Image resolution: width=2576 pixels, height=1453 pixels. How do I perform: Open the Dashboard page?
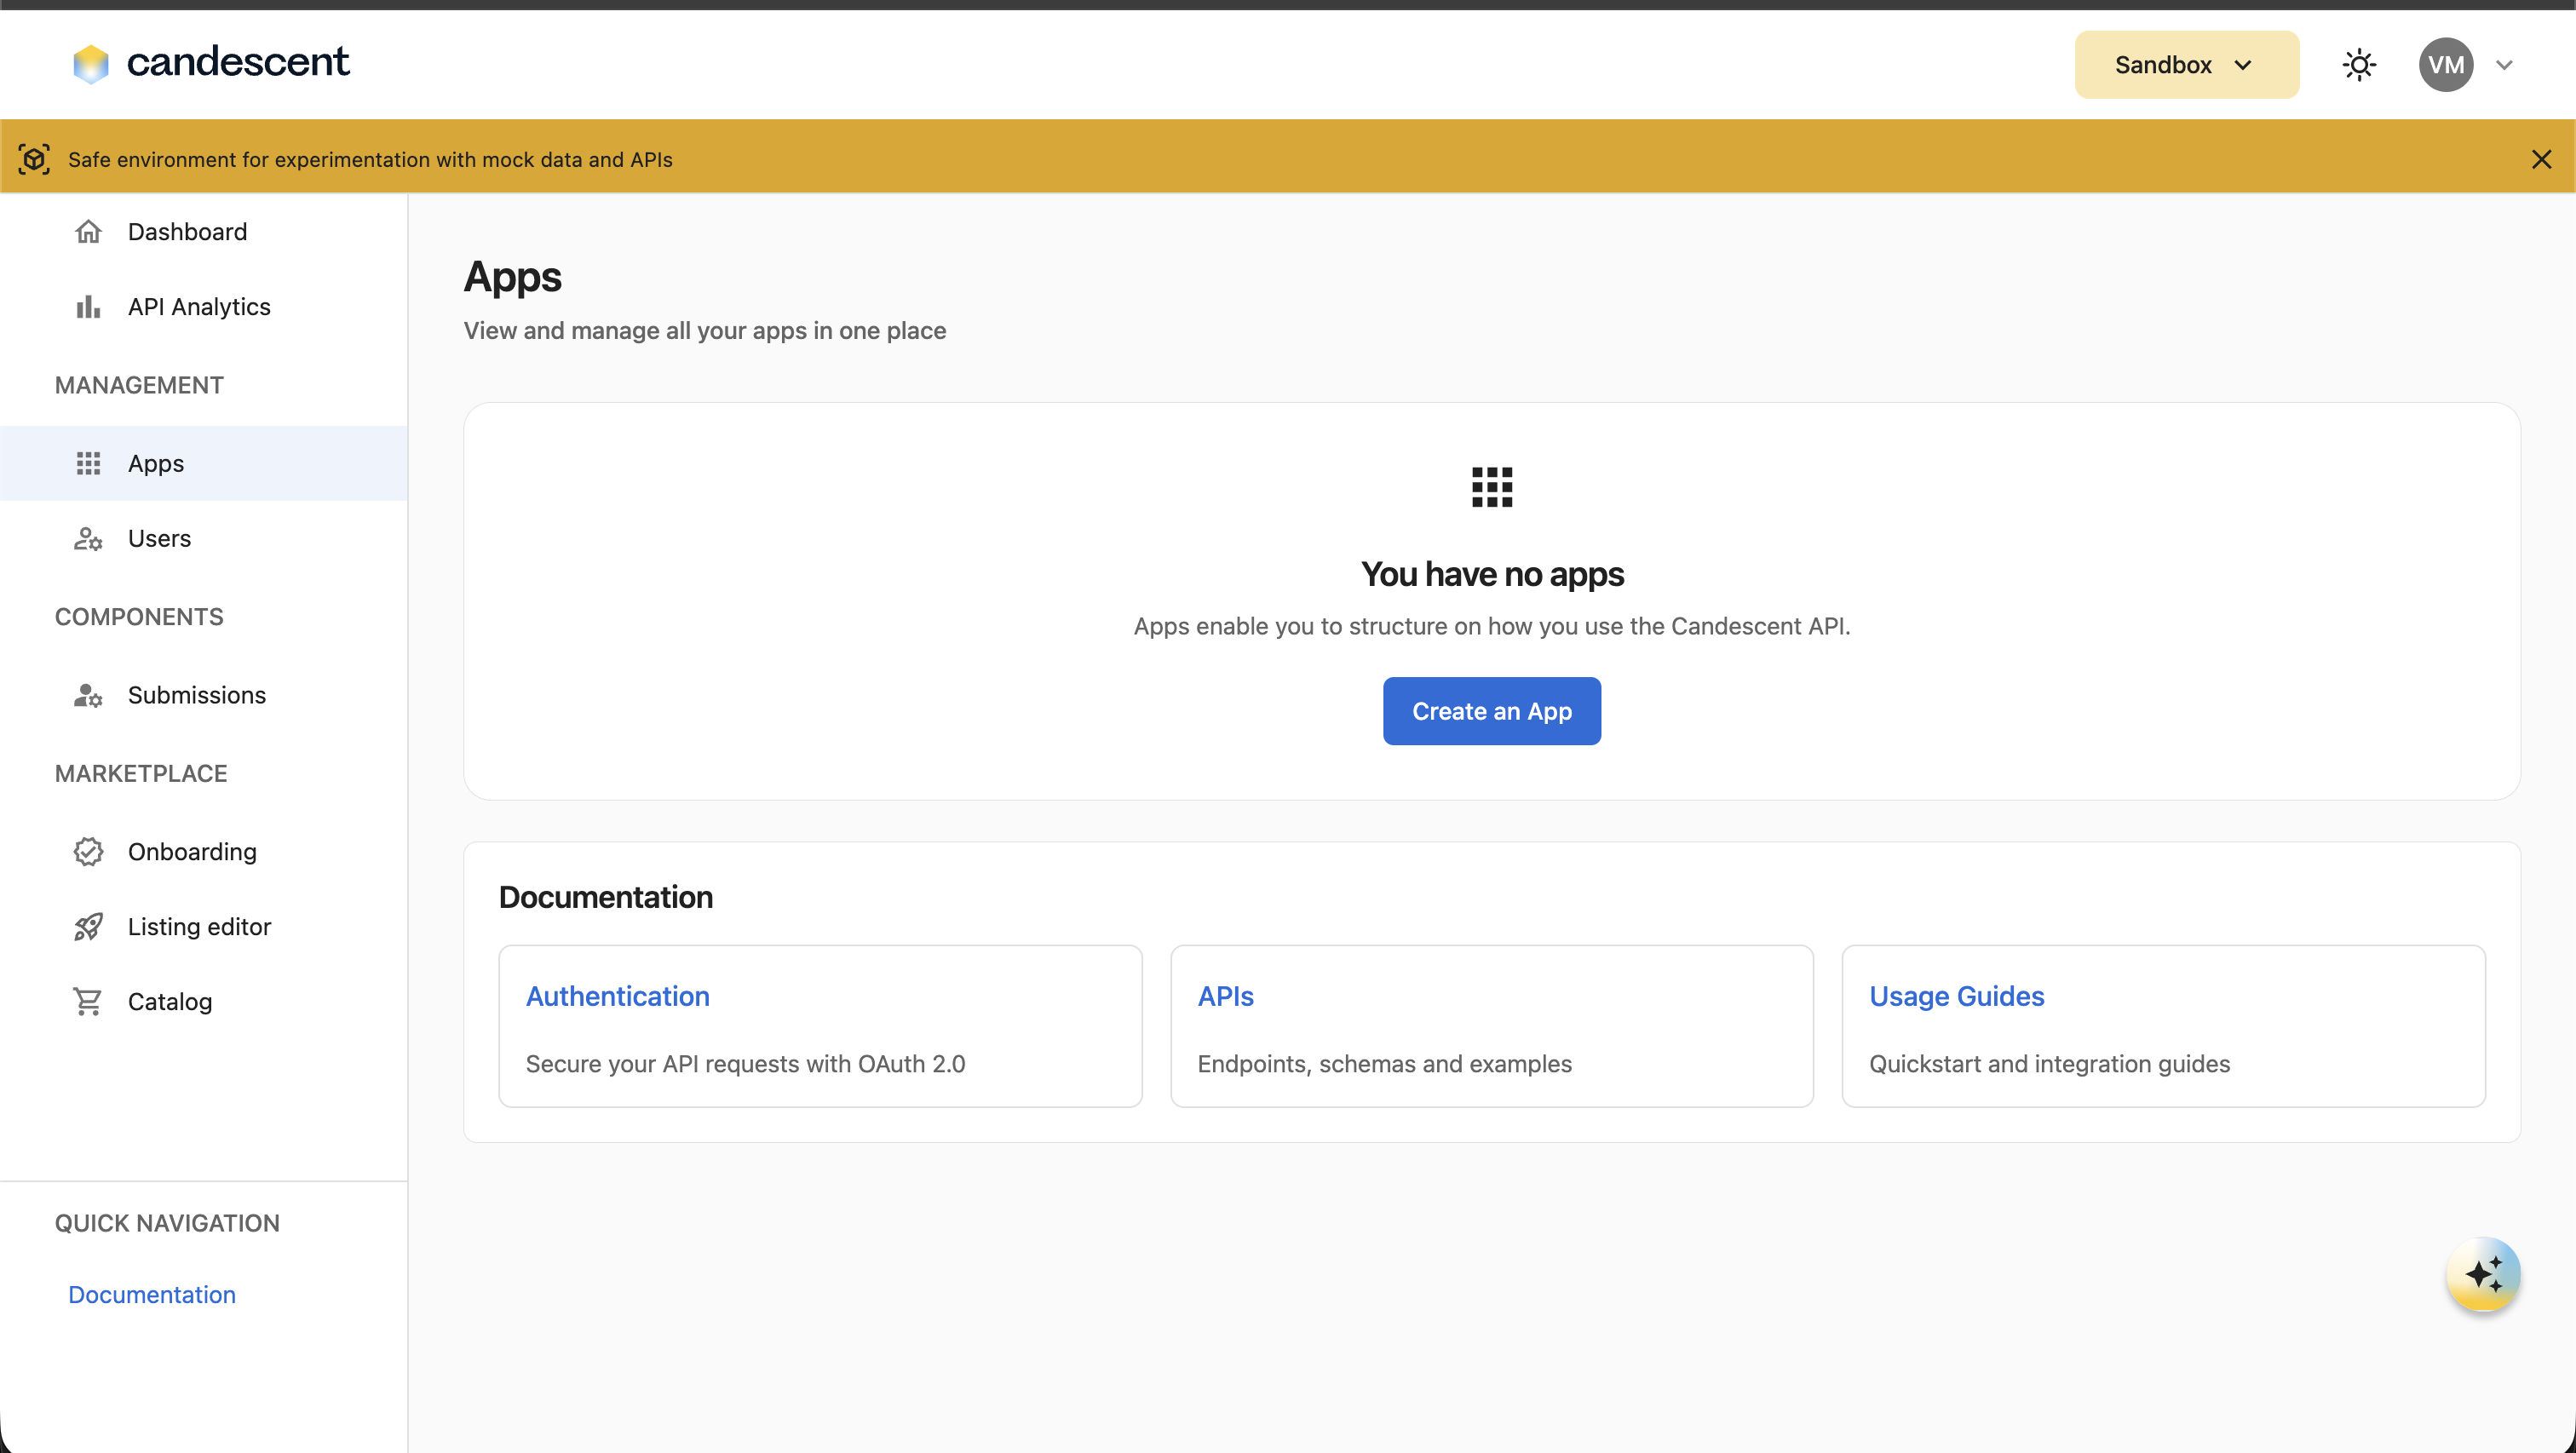[x=204, y=231]
